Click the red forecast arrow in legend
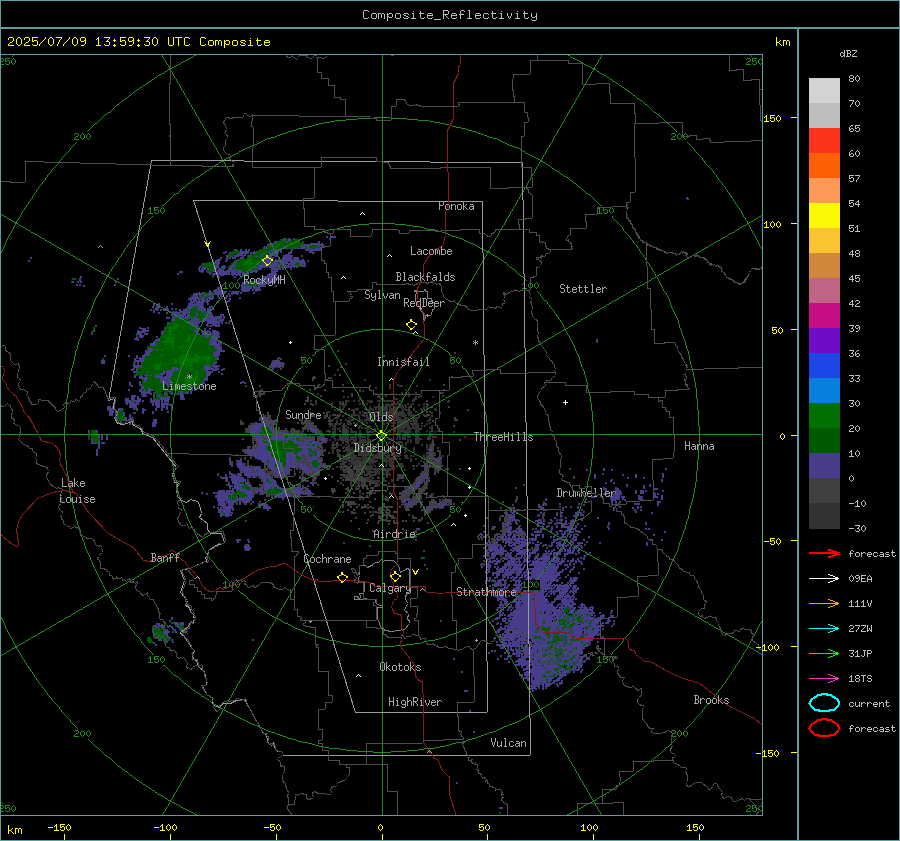Screen dimensions: 900x841 (824, 553)
